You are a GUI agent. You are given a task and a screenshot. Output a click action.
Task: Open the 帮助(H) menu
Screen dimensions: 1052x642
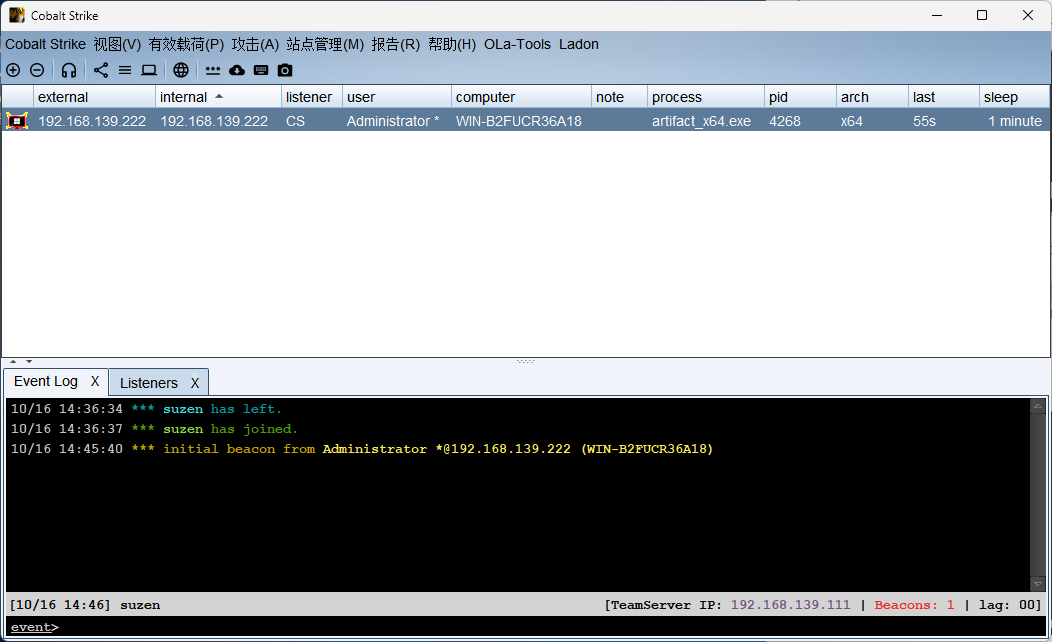452,44
